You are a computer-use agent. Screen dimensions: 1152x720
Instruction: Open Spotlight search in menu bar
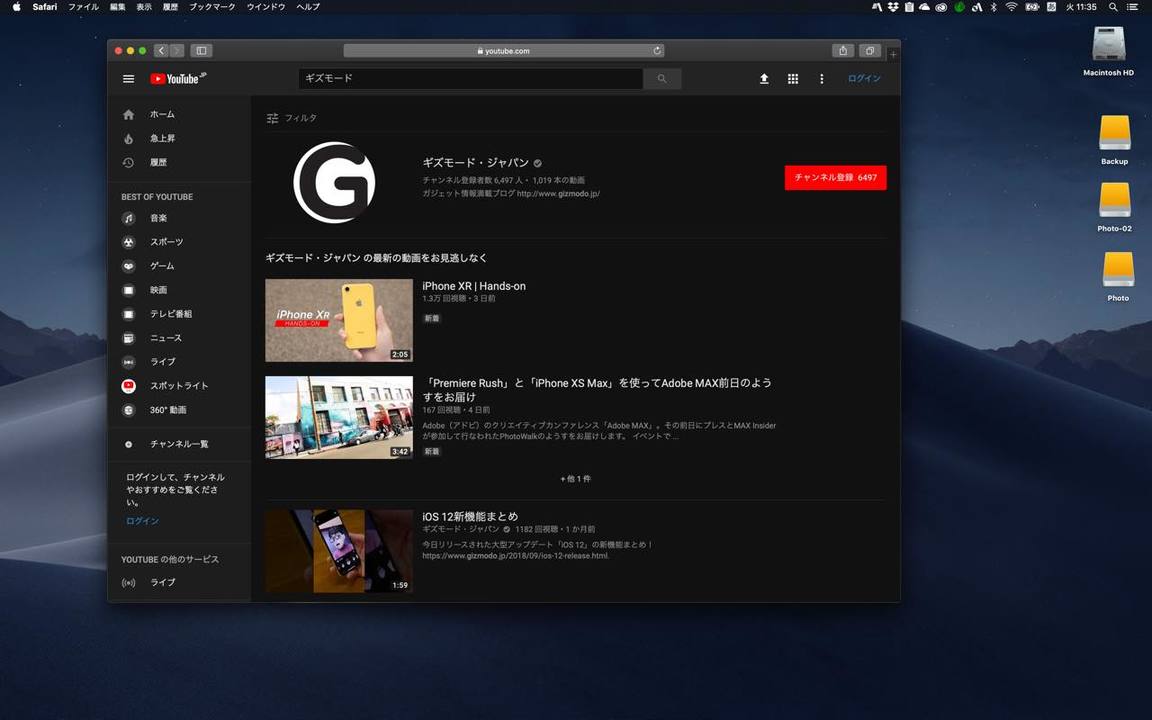(x=1113, y=7)
